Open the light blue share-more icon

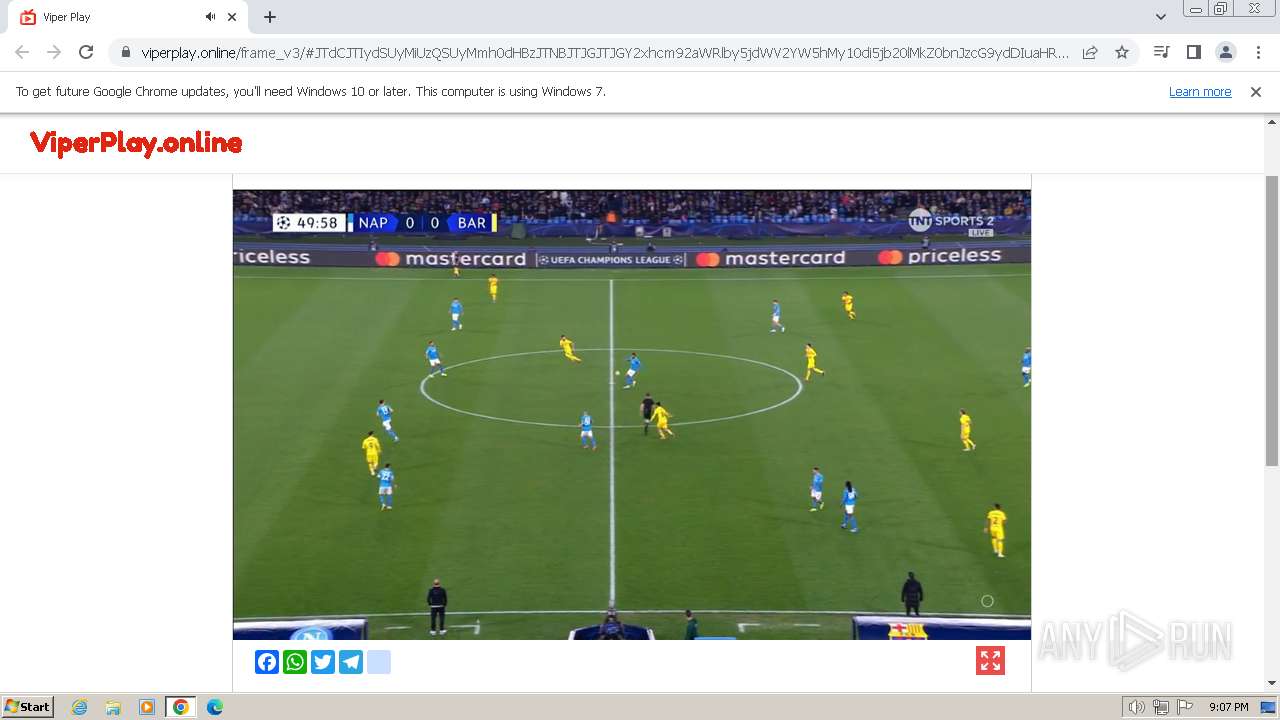point(379,662)
